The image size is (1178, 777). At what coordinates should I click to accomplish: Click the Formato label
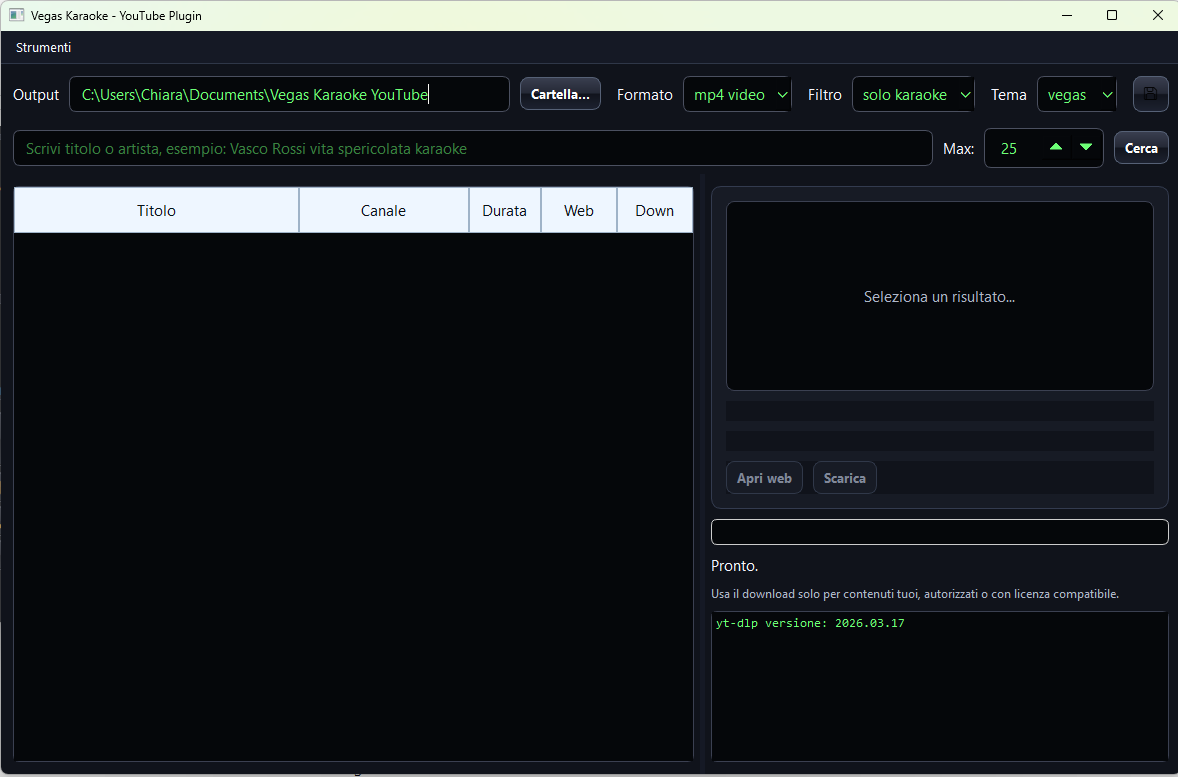[x=645, y=95]
